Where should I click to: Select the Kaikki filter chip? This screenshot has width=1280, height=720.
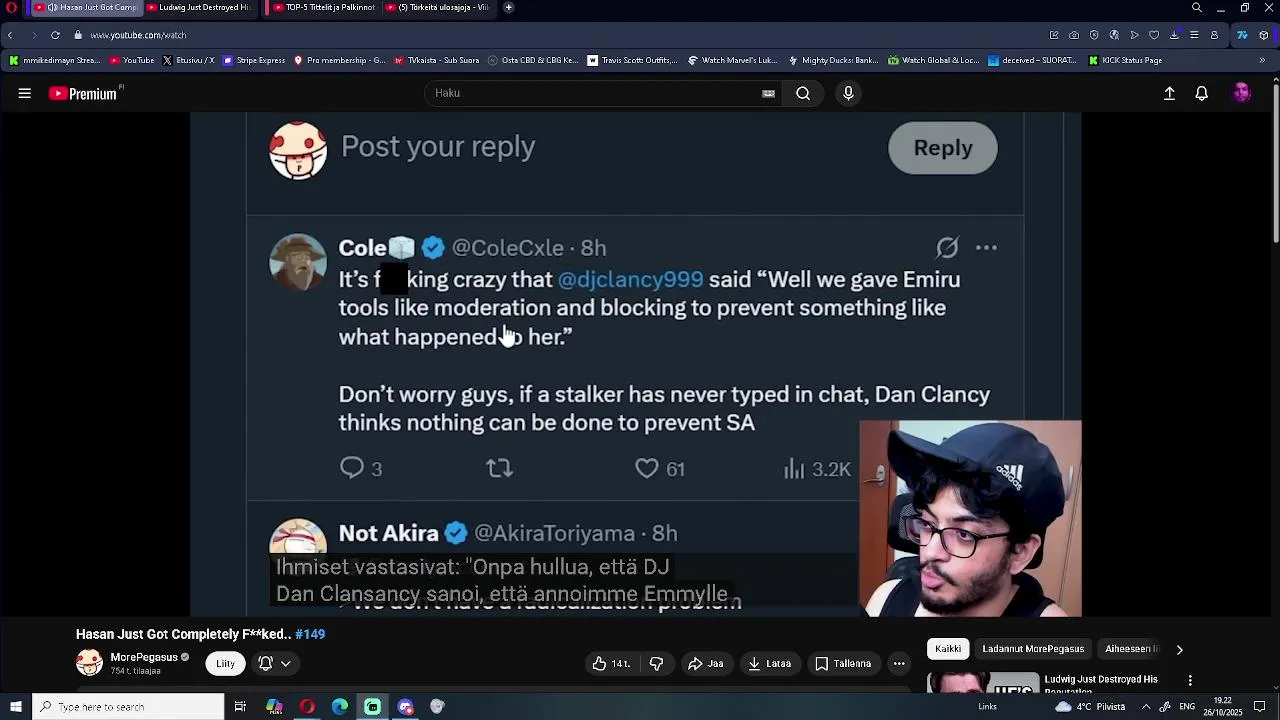(x=947, y=649)
